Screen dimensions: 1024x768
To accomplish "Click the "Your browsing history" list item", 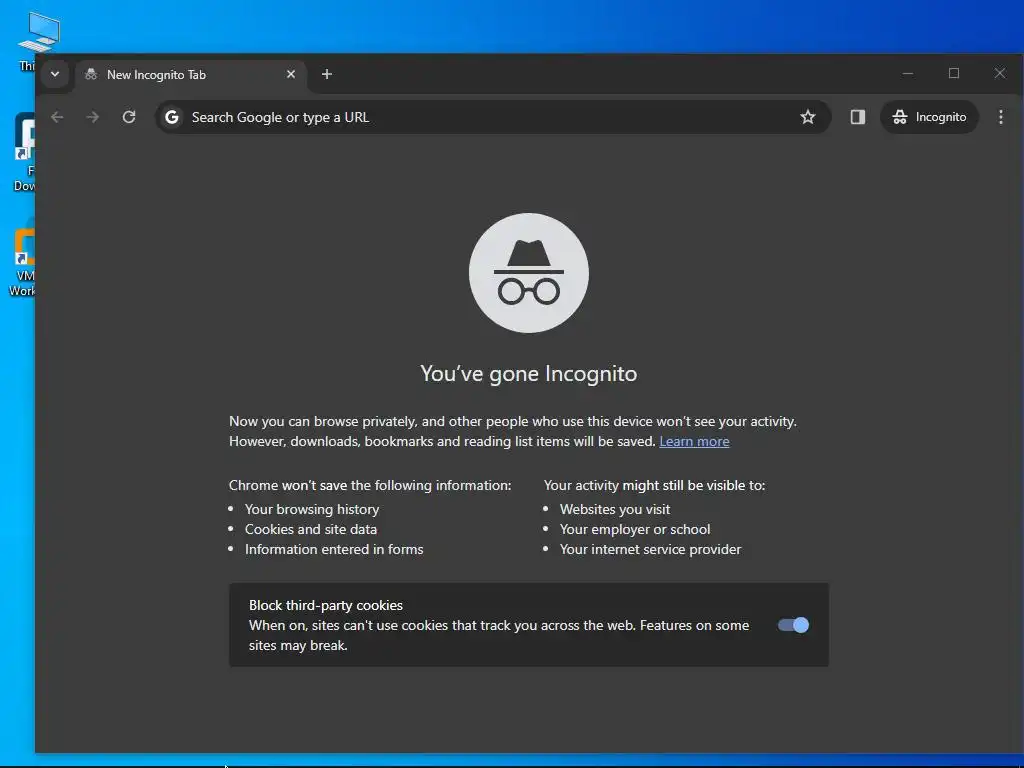I will pyautogui.click(x=312, y=509).
